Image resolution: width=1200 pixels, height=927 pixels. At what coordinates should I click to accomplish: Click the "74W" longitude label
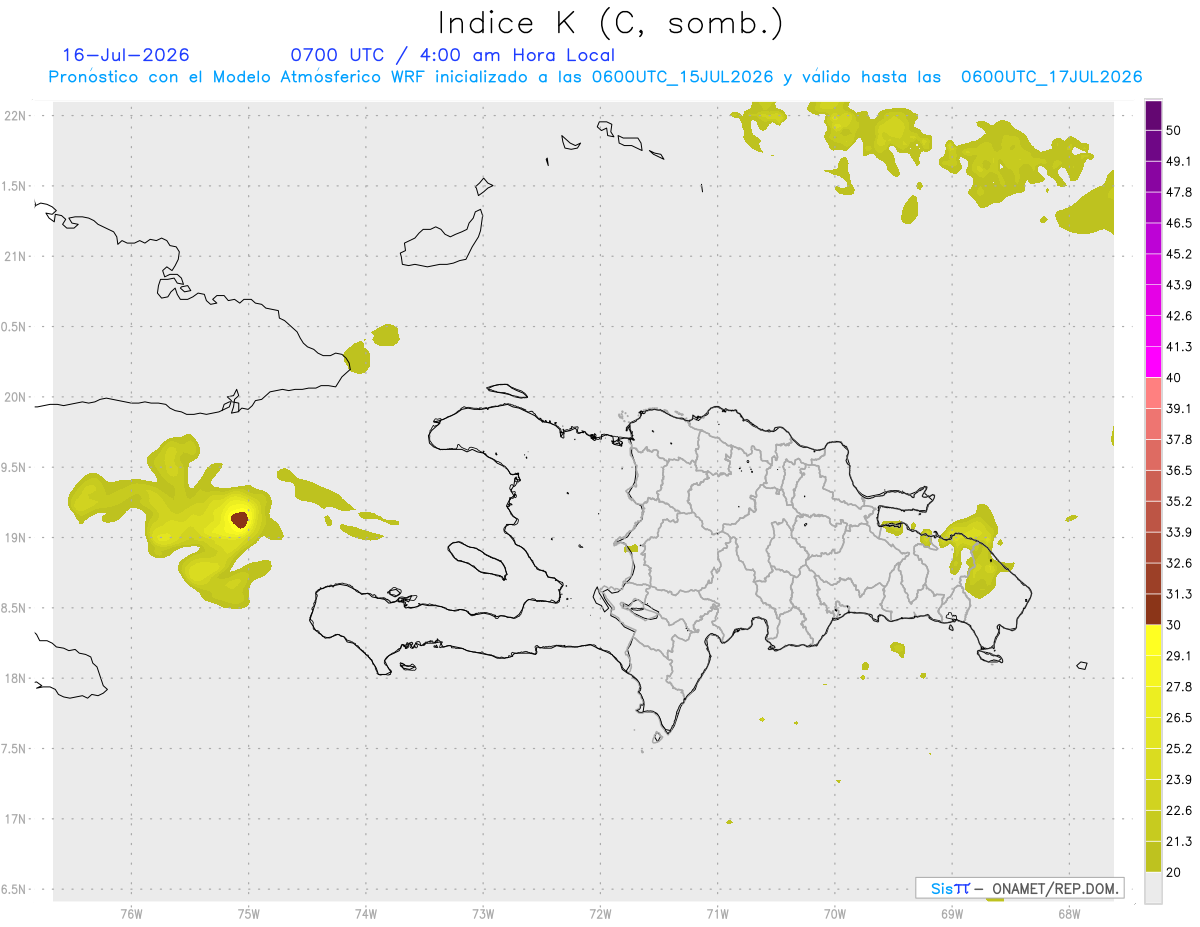(x=366, y=913)
